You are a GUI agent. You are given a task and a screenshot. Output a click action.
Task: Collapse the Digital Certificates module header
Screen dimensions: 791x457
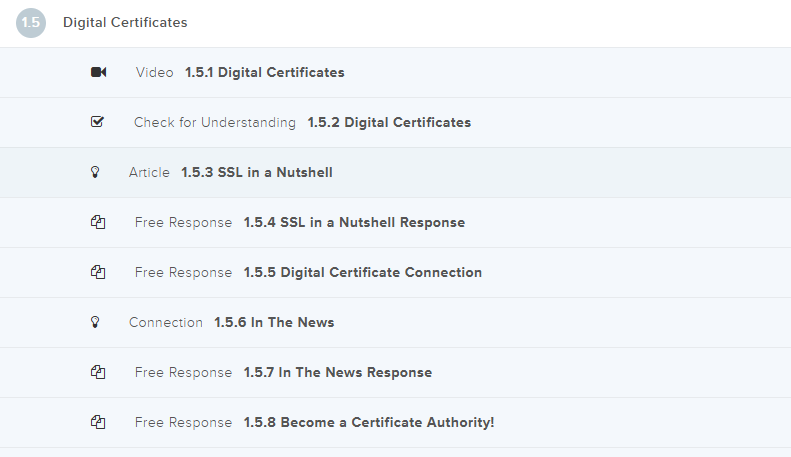[125, 22]
